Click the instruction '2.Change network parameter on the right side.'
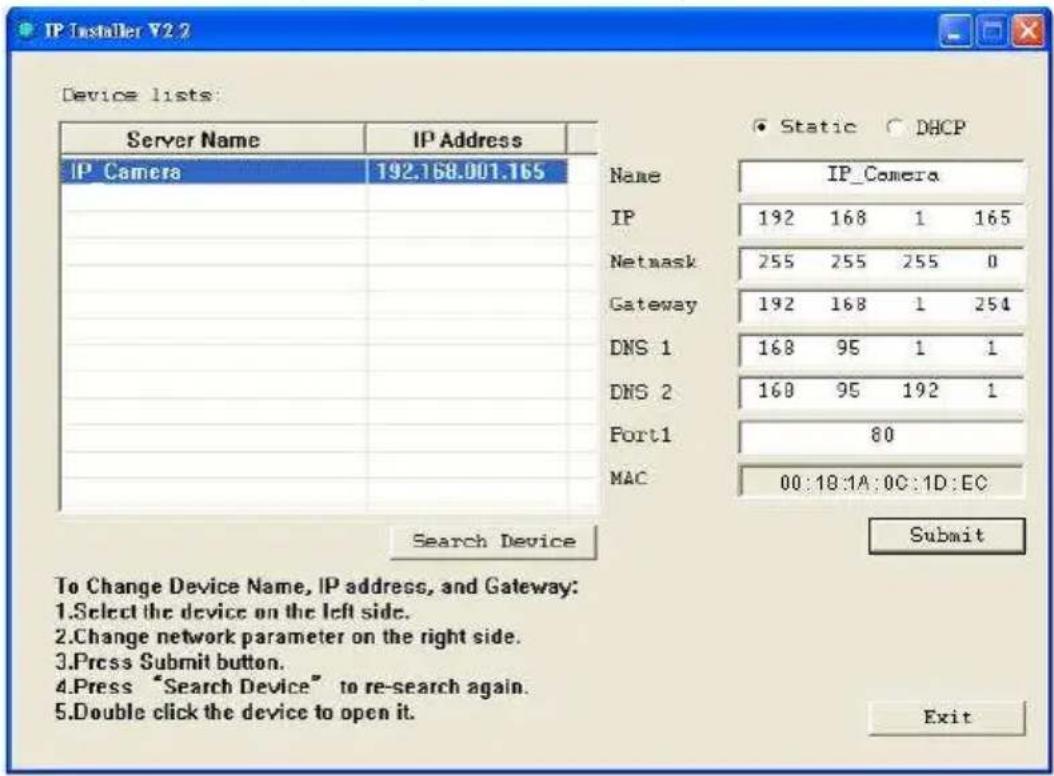1054x776 pixels. click(288, 636)
